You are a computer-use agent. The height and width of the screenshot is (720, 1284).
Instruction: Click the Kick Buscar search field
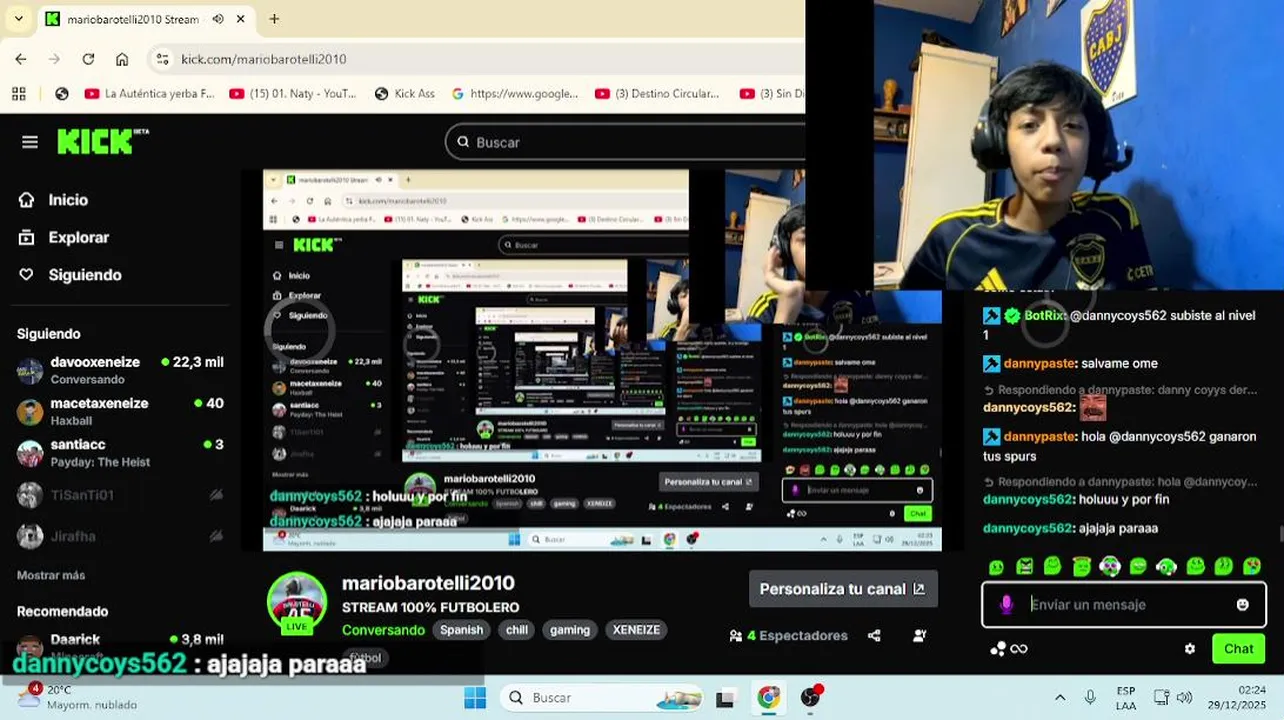pyautogui.click(x=625, y=142)
